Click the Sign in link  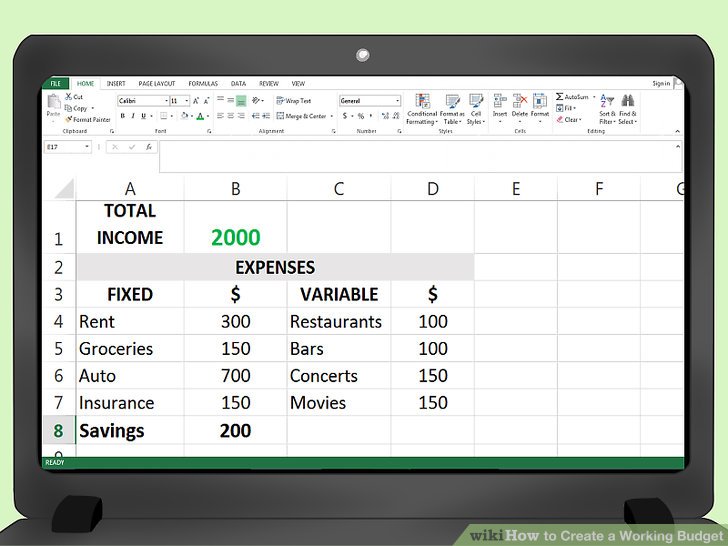pyautogui.click(x=661, y=84)
